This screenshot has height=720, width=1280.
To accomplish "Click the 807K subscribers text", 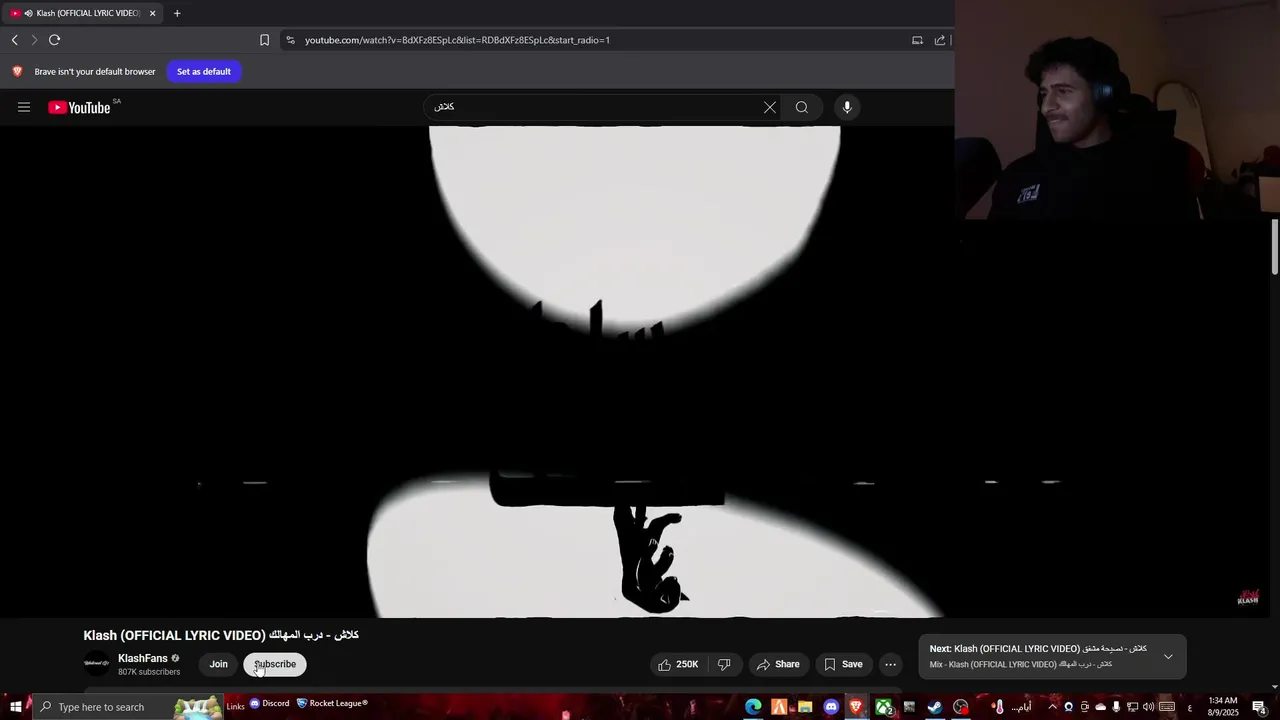I will tap(149, 672).
